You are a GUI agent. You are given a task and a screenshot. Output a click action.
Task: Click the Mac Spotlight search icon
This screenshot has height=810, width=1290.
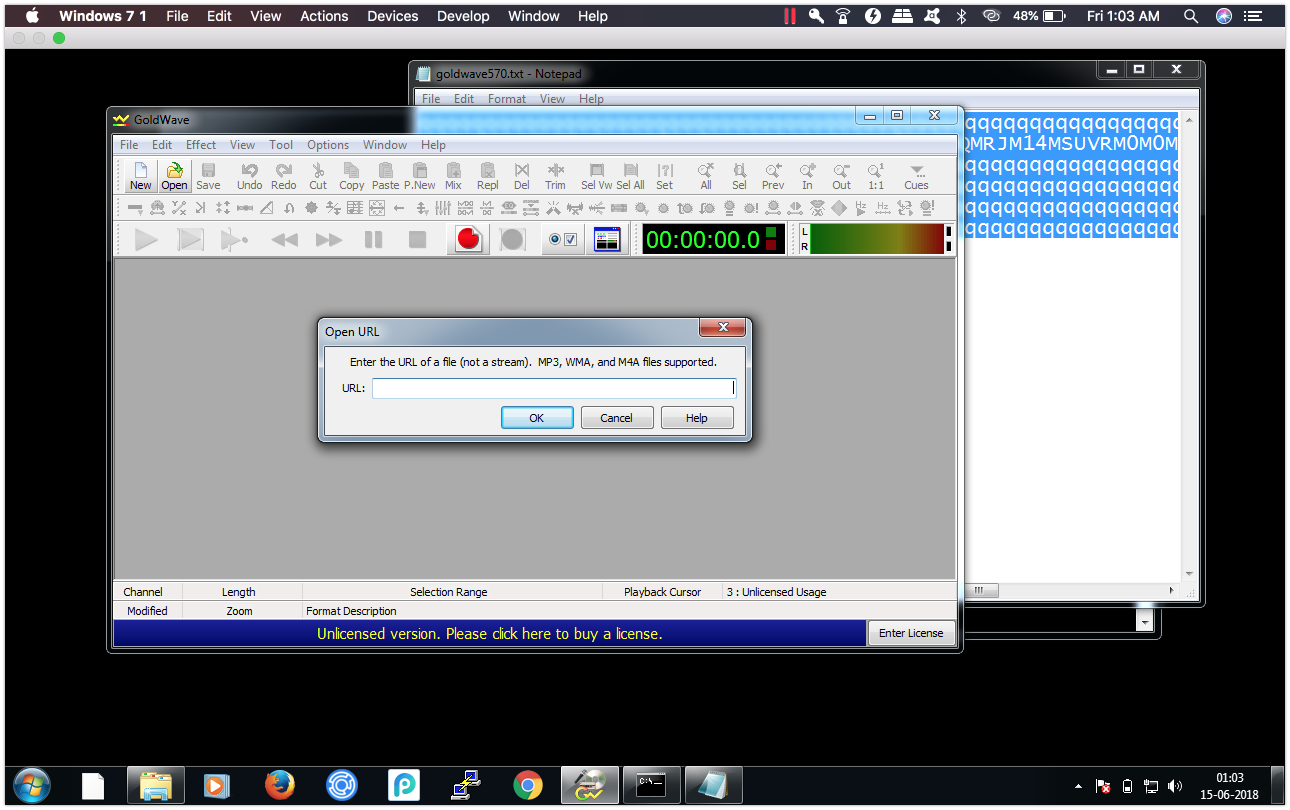tap(1190, 16)
